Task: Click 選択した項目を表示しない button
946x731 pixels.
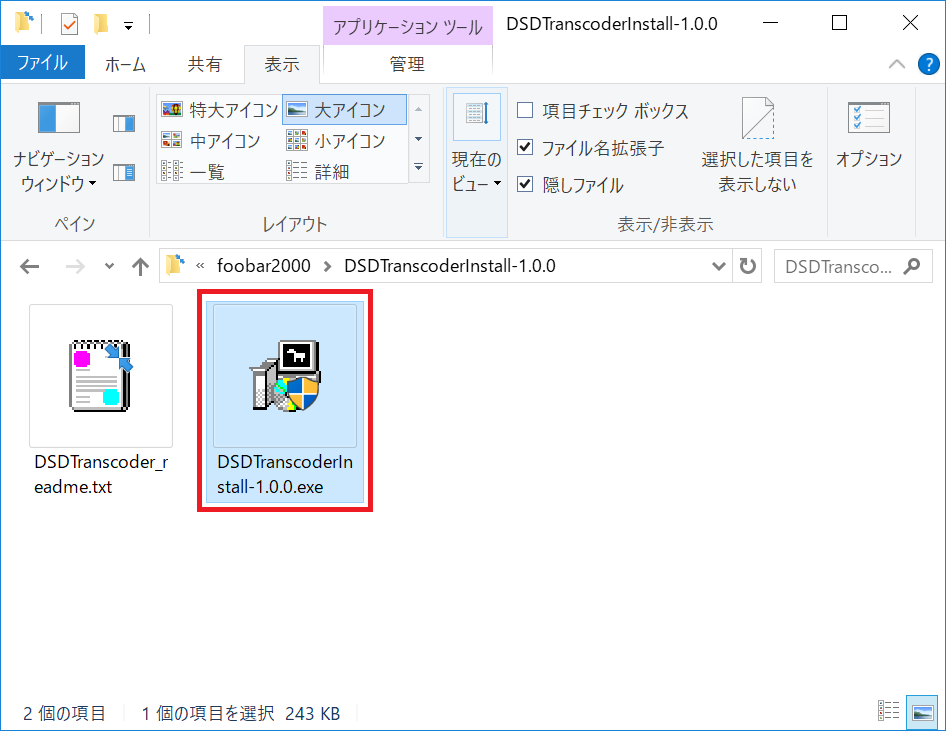Action: tap(757, 145)
